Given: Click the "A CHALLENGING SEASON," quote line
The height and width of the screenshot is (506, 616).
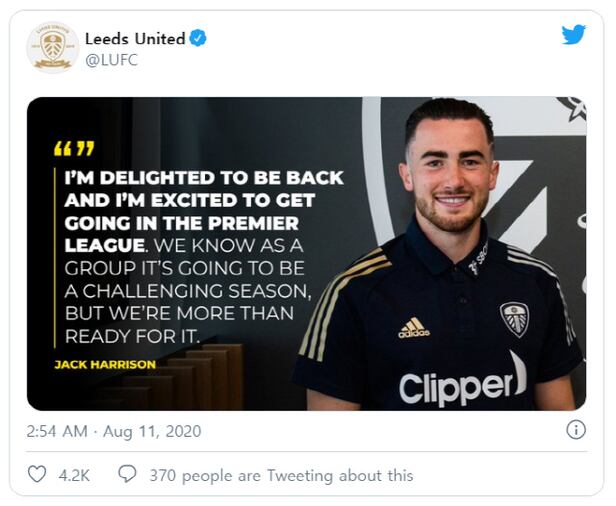Looking at the screenshot, I should click(x=189, y=291).
